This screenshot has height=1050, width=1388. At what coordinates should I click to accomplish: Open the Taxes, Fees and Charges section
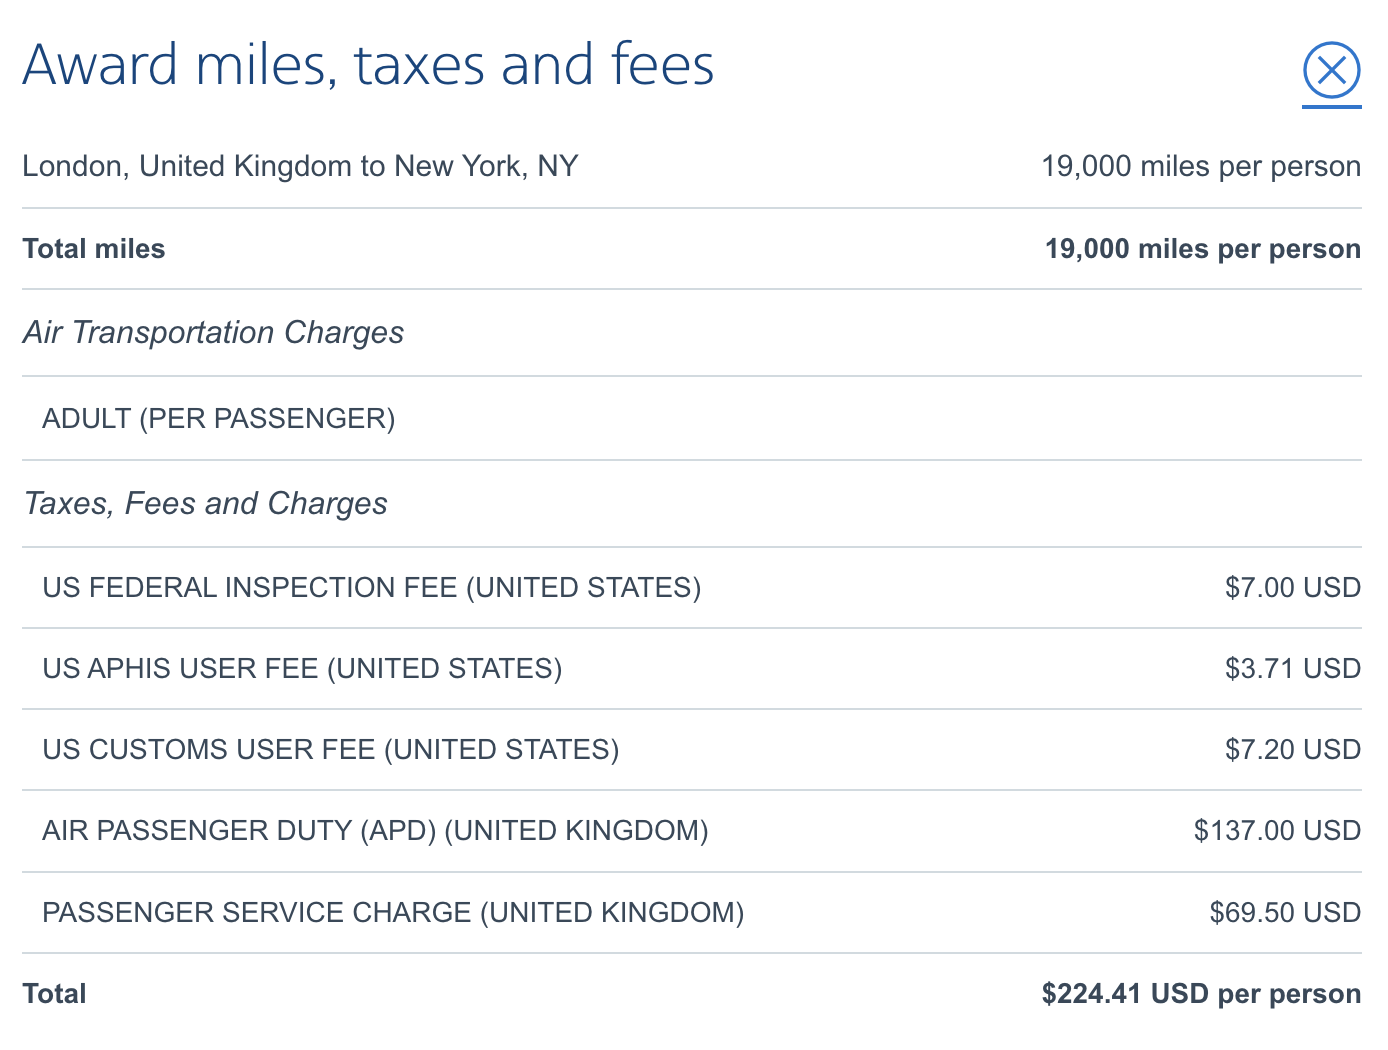(204, 503)
